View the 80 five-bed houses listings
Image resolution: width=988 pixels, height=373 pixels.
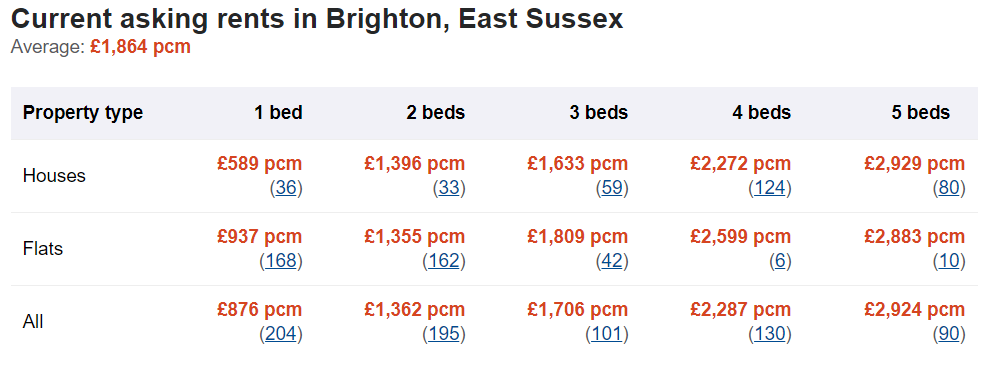point(949,188)
